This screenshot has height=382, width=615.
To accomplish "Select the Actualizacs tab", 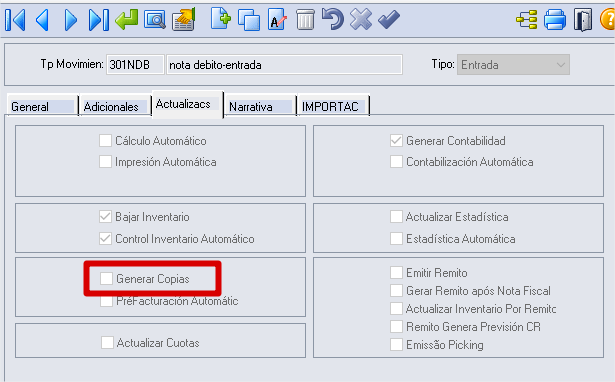I will coord(187,104).
